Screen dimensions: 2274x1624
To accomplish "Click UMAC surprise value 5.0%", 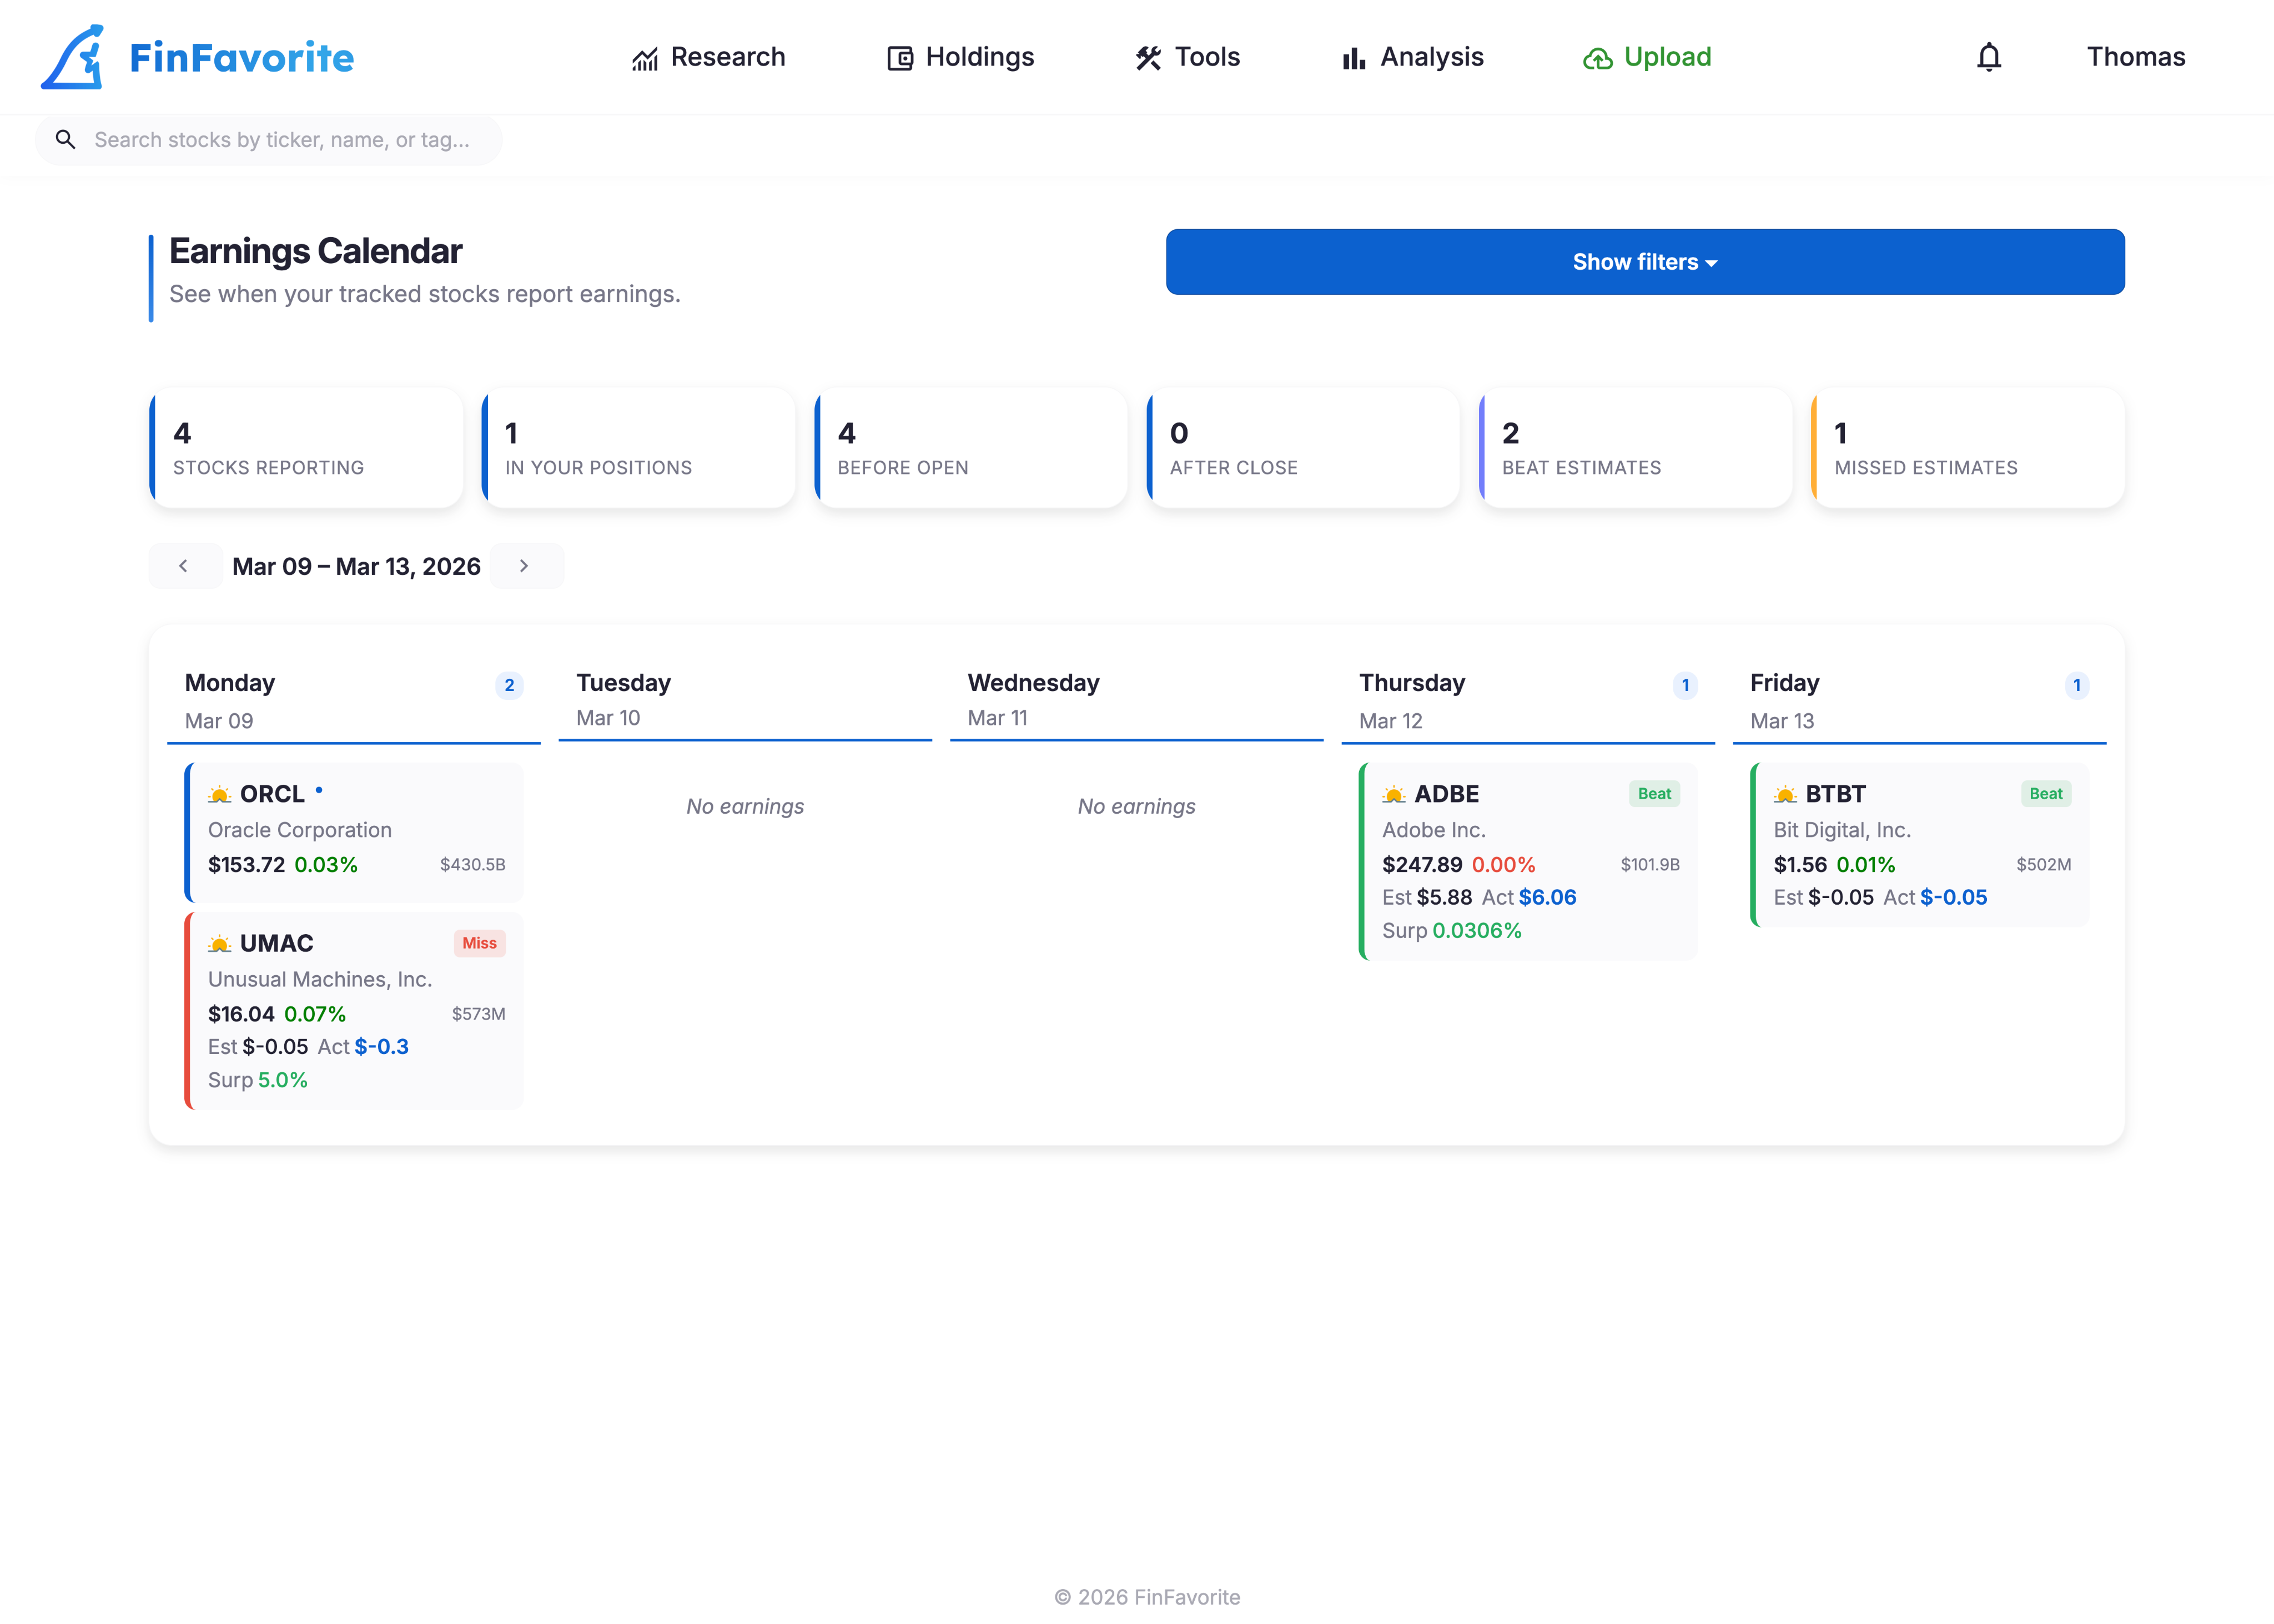I will point(283,1080).
